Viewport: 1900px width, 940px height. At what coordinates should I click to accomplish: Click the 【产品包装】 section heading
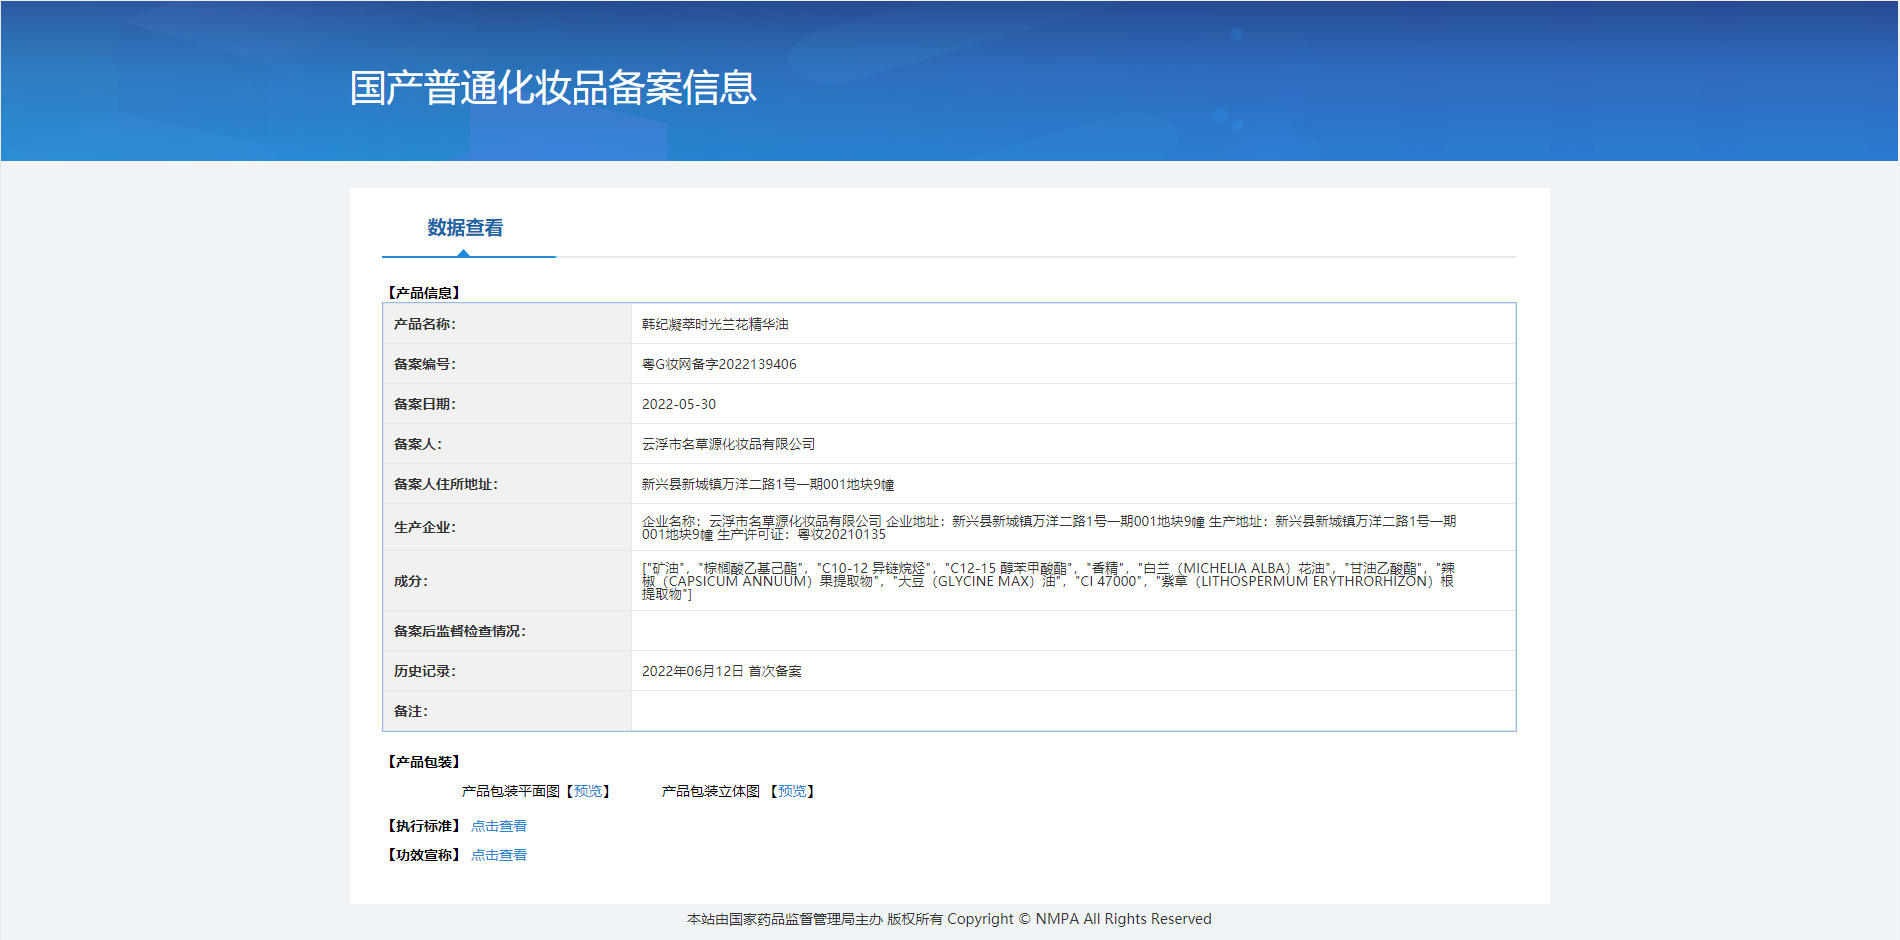424,762
